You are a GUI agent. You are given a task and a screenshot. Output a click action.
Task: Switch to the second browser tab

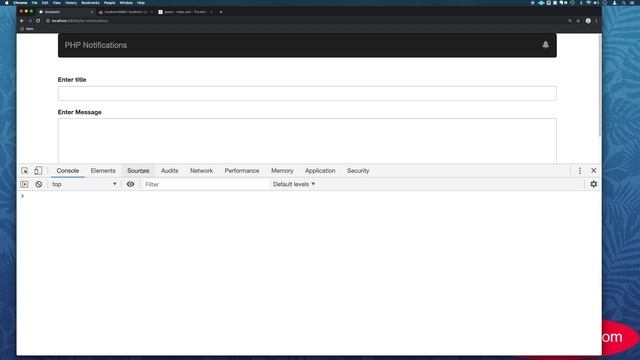coord(125,12)
